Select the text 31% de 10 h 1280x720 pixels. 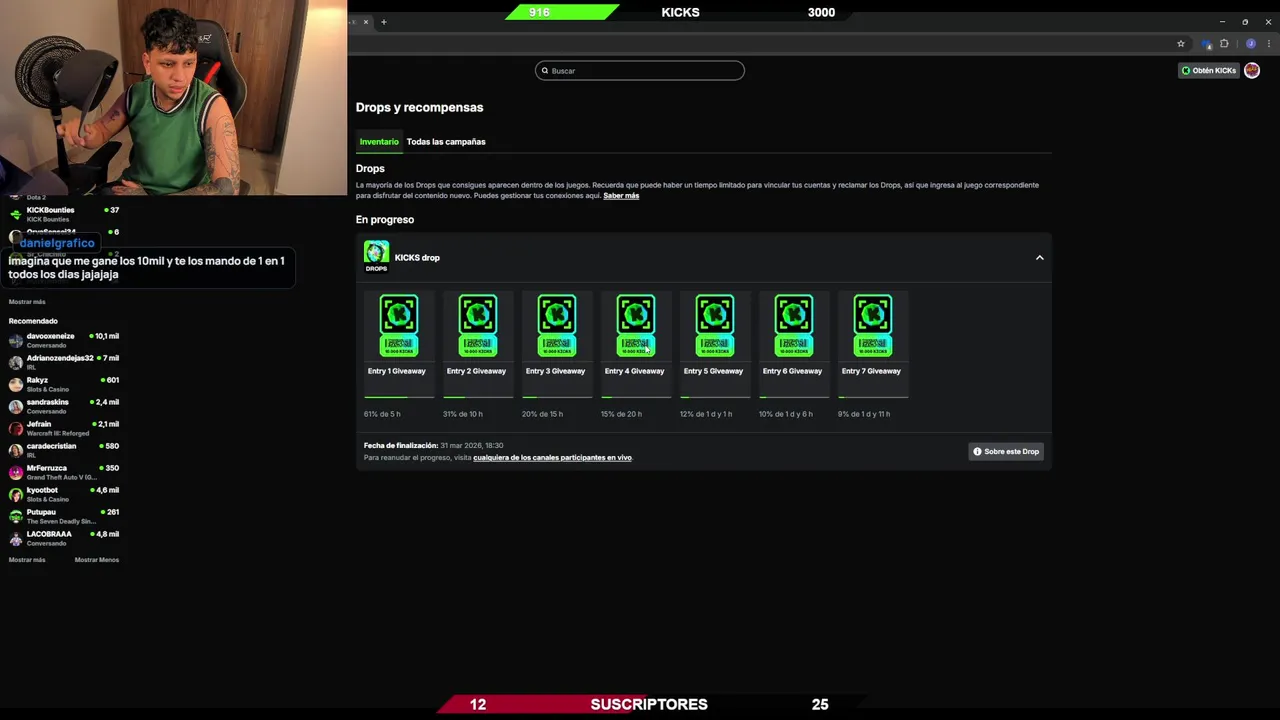pyautogui.click(x=463, y=414)
